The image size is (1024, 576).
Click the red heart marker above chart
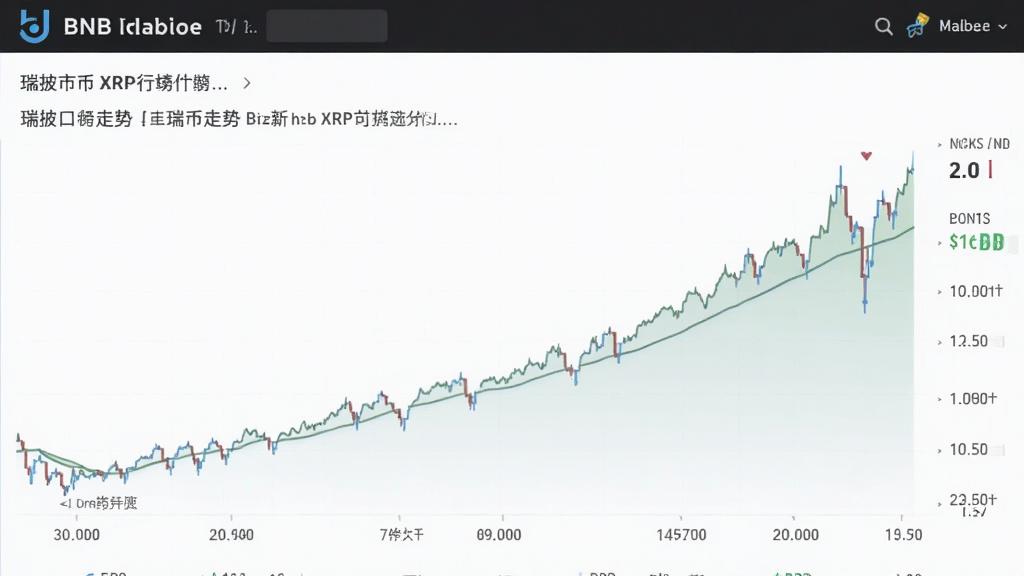click(866, 156)
